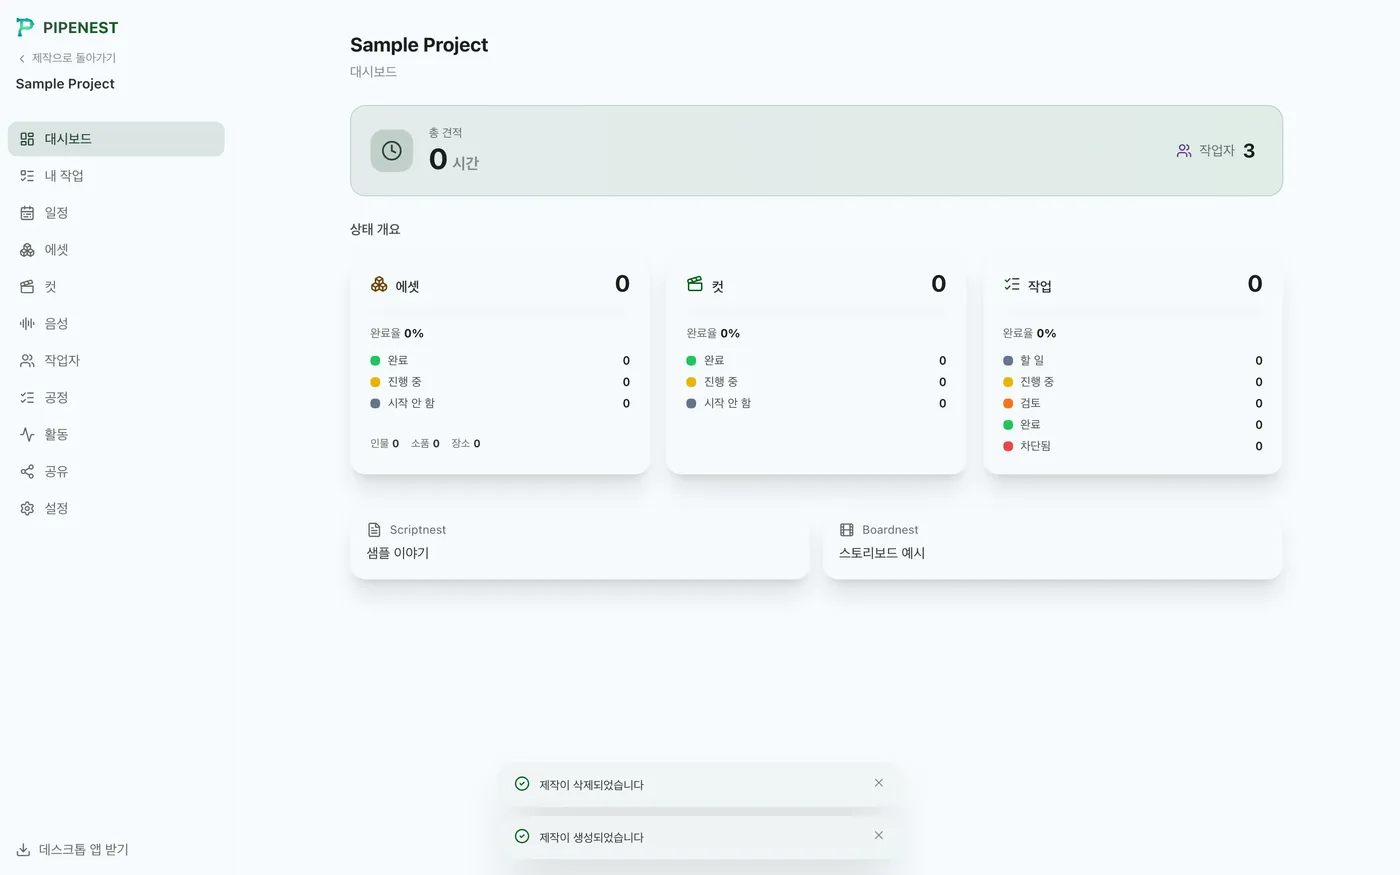Click the 음성 waveform icon

click(x=27, y=324)
